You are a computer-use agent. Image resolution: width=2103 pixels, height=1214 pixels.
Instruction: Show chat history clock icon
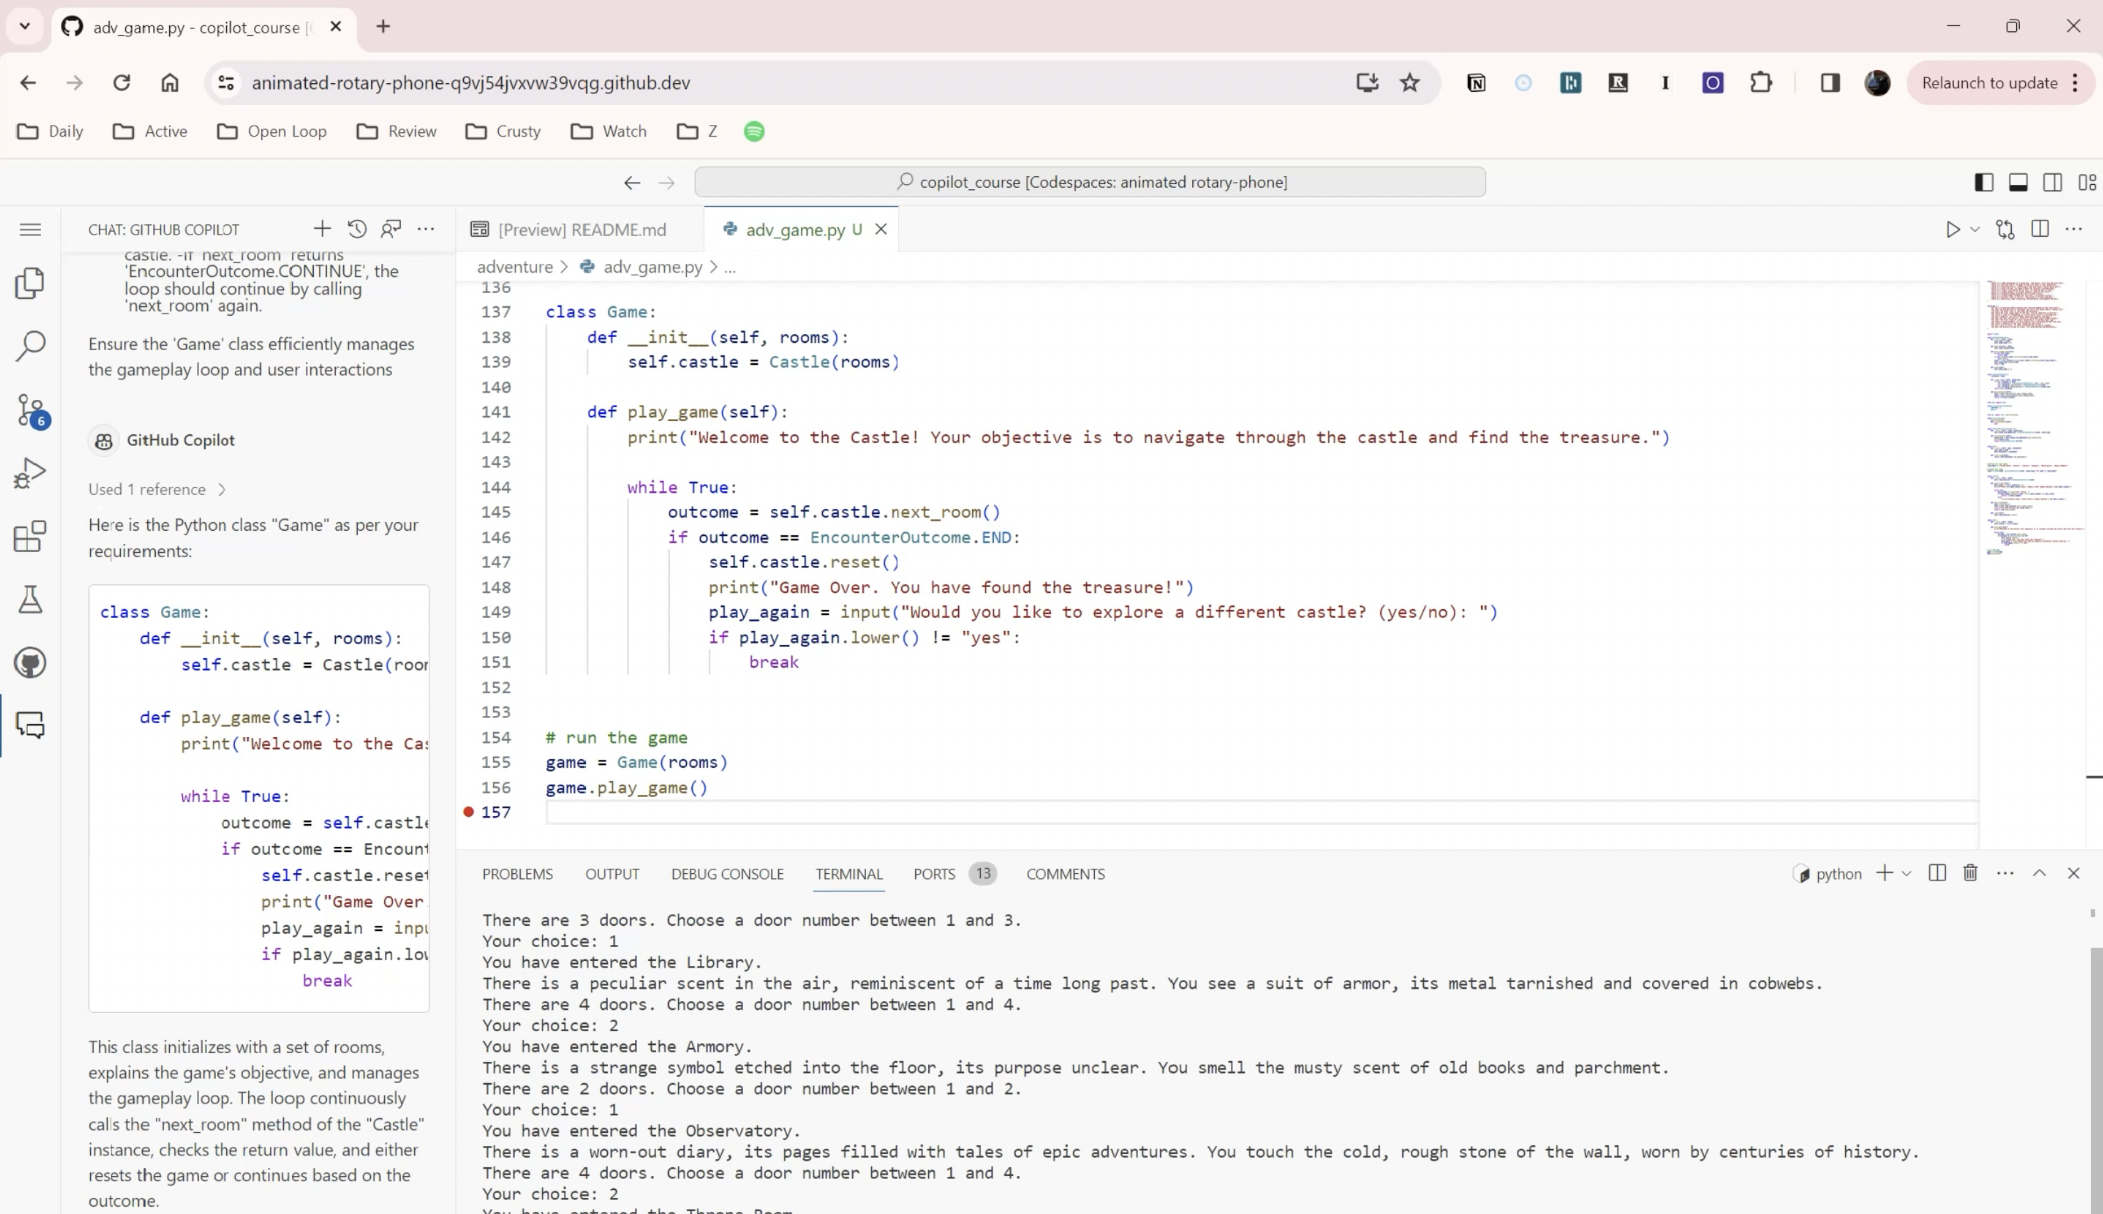pos(357,229)
